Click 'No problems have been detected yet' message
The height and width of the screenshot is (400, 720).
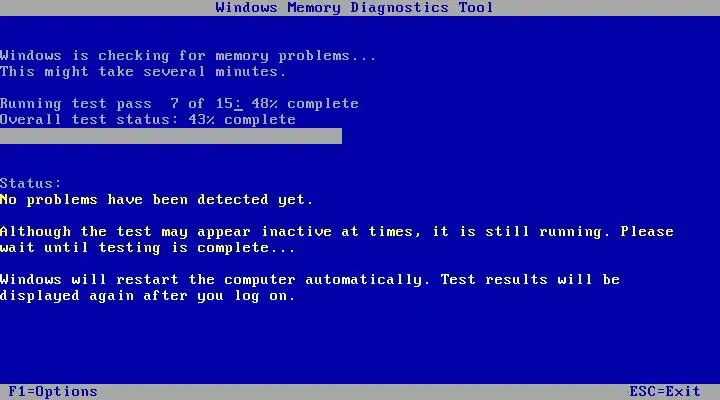(156, 200)
